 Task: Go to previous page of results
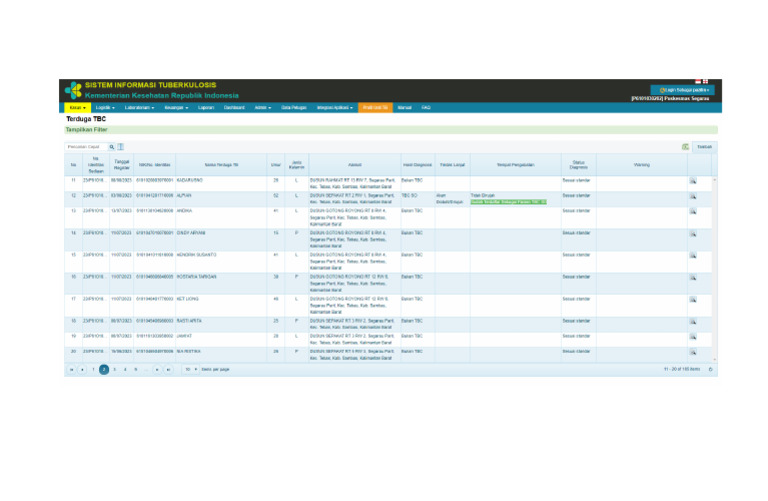pos(82,370)
